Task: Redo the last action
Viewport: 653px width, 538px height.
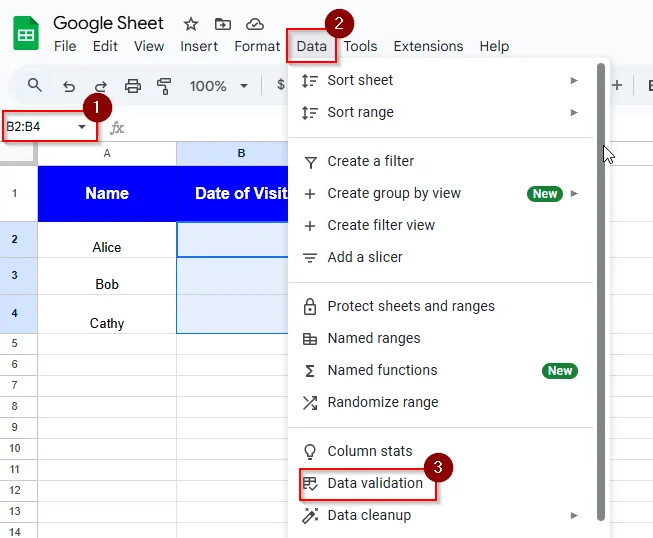Action: pyautogui.click(x=100, y=86)
